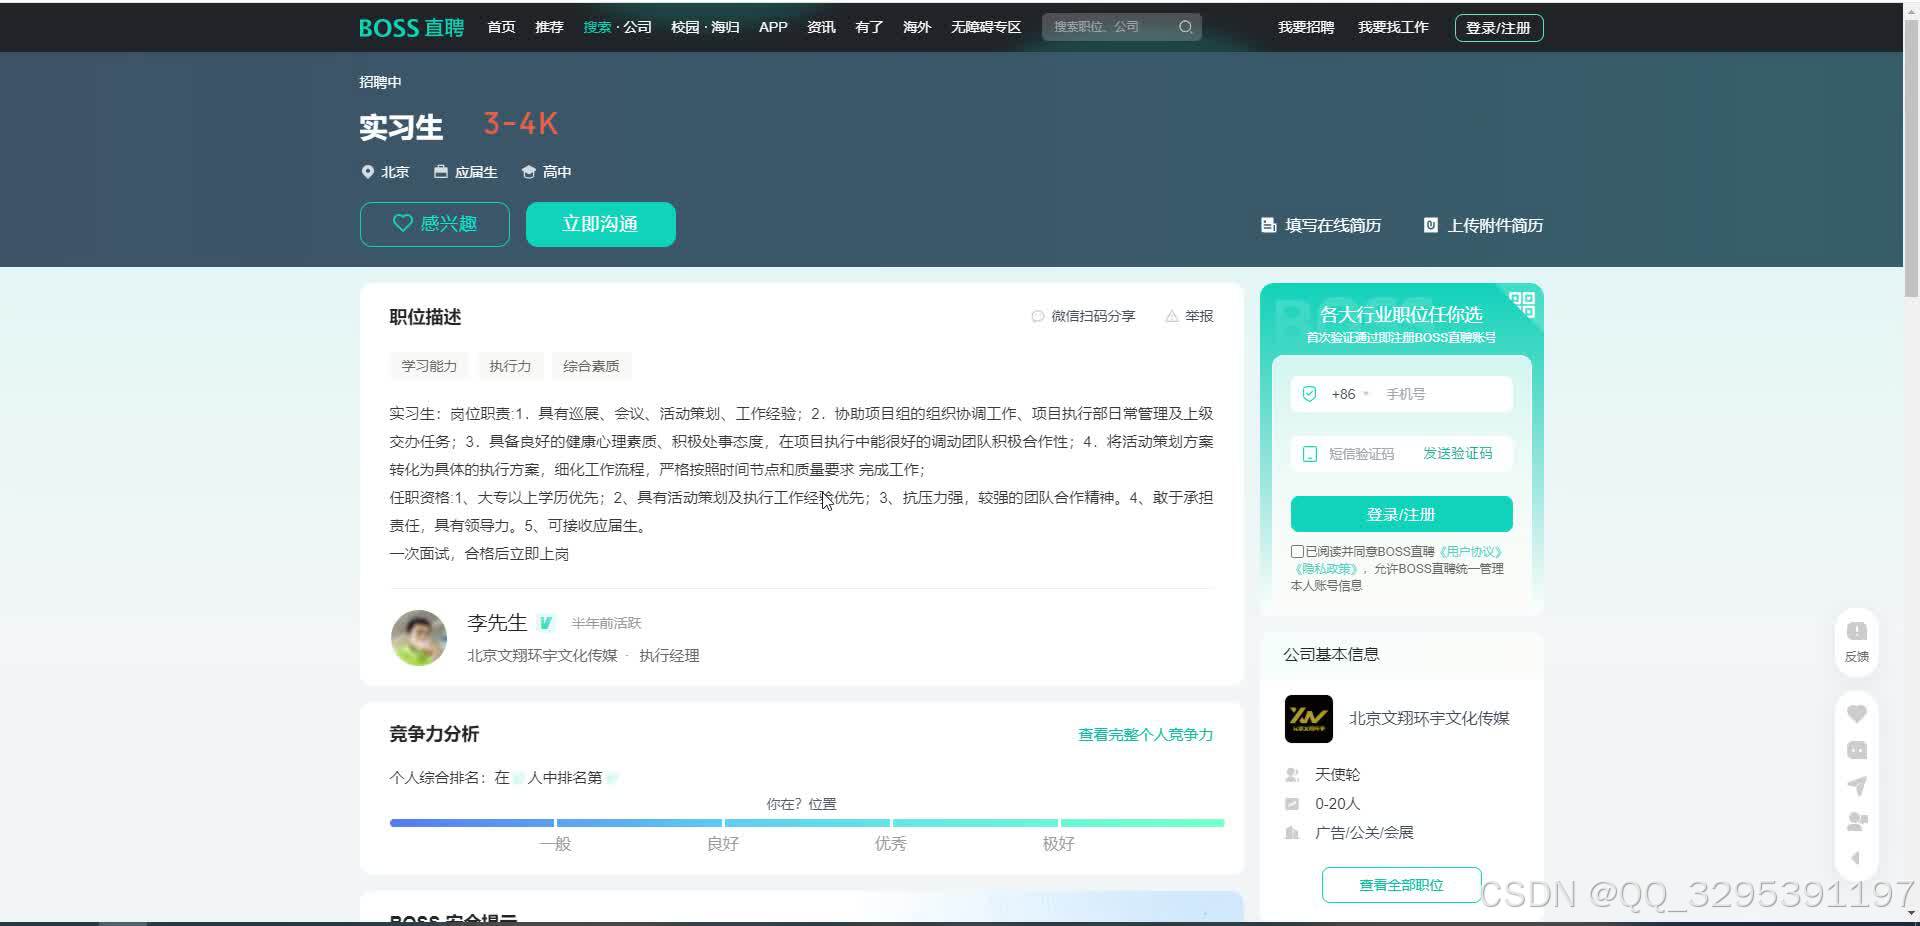Click 发送验证码 link

pos(1457,454)
